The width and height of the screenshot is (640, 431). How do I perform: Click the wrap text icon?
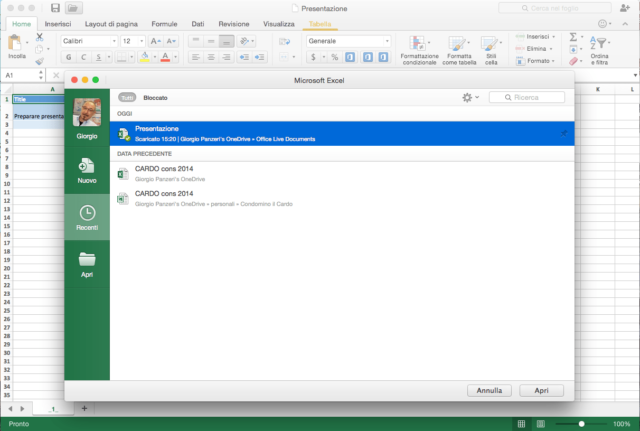(284, 42)
